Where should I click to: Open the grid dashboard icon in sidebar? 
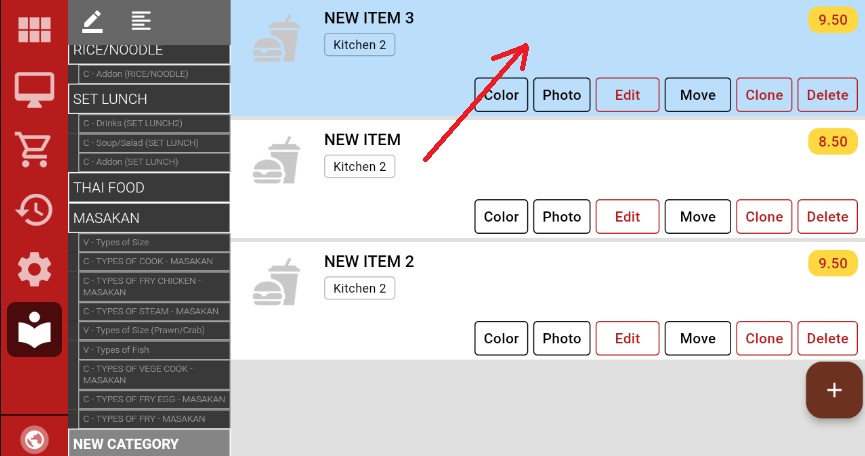pyautogui.click(x=34, y=30)
